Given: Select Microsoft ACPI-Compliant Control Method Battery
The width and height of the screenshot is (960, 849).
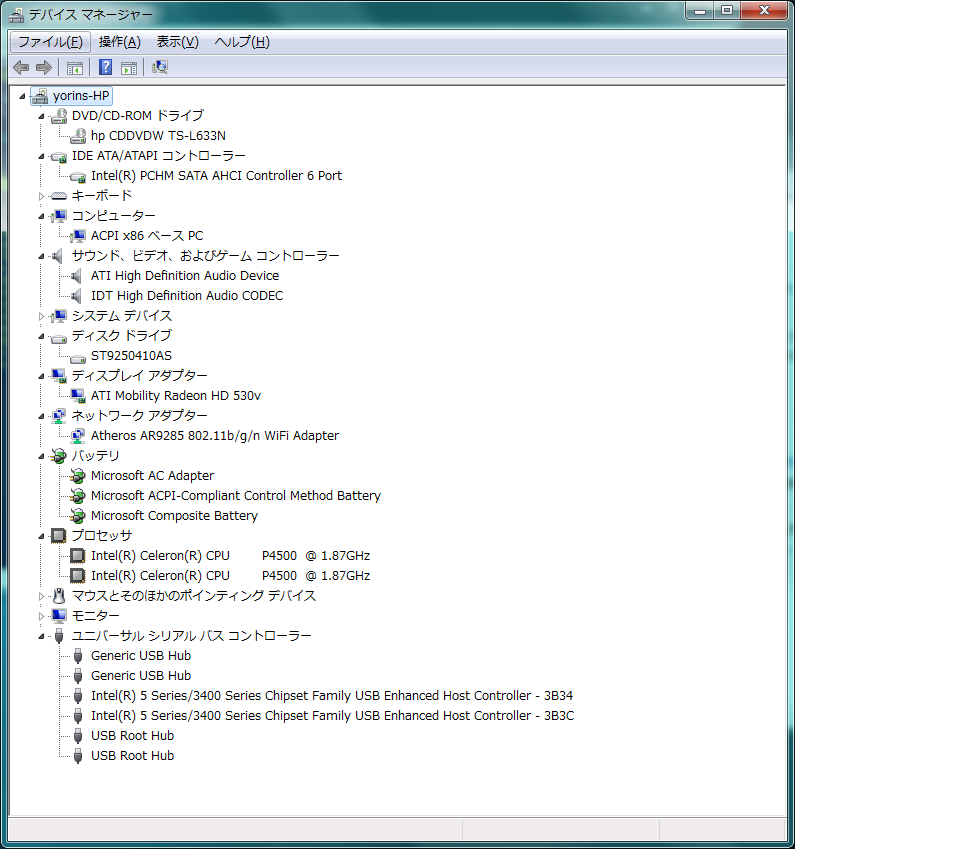Looking at the screenshot, I should pyautogui.click(x=236, y=496).
